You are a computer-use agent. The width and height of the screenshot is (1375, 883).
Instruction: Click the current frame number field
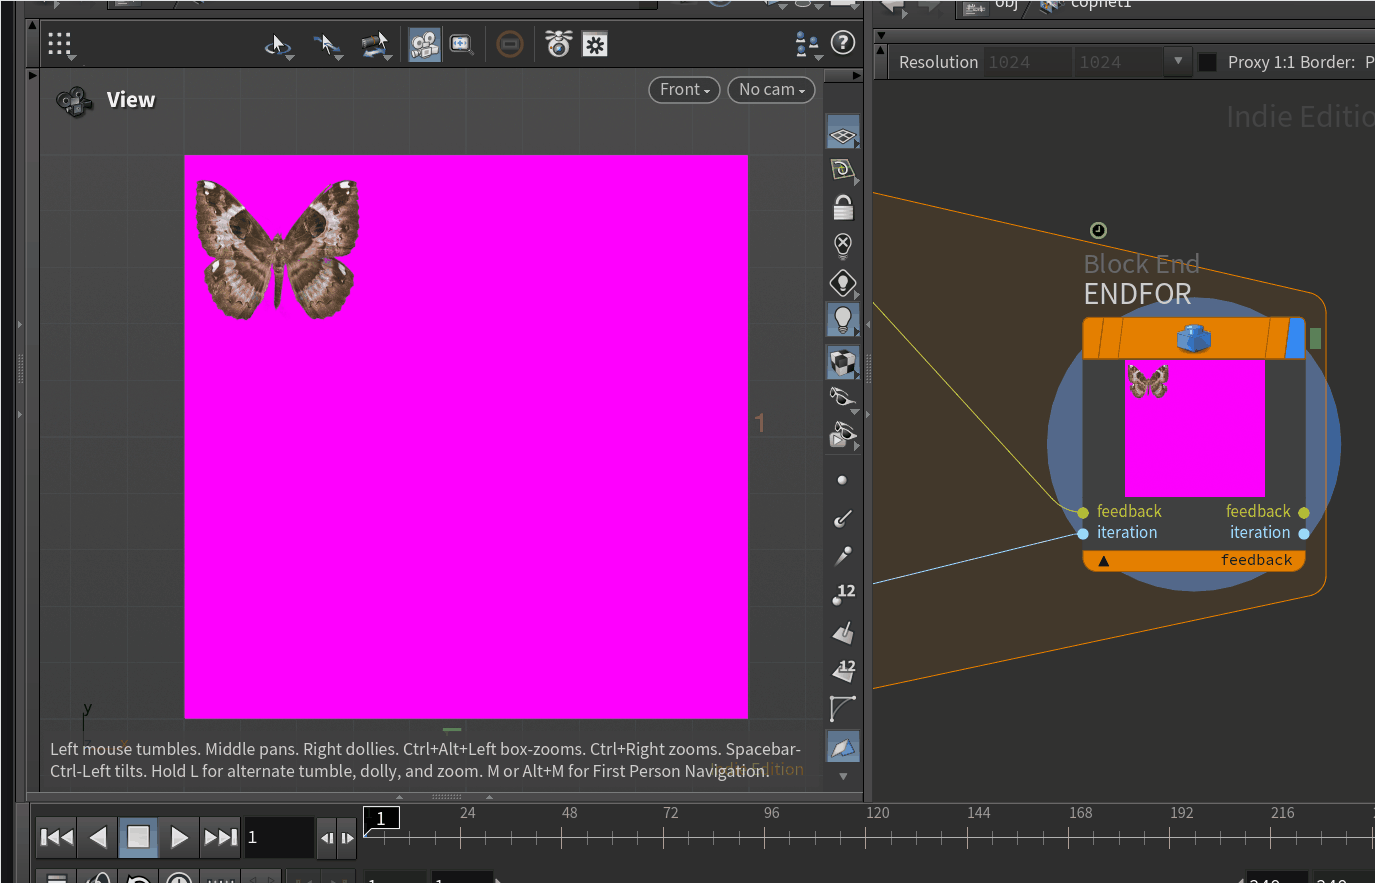coord(278,837)
